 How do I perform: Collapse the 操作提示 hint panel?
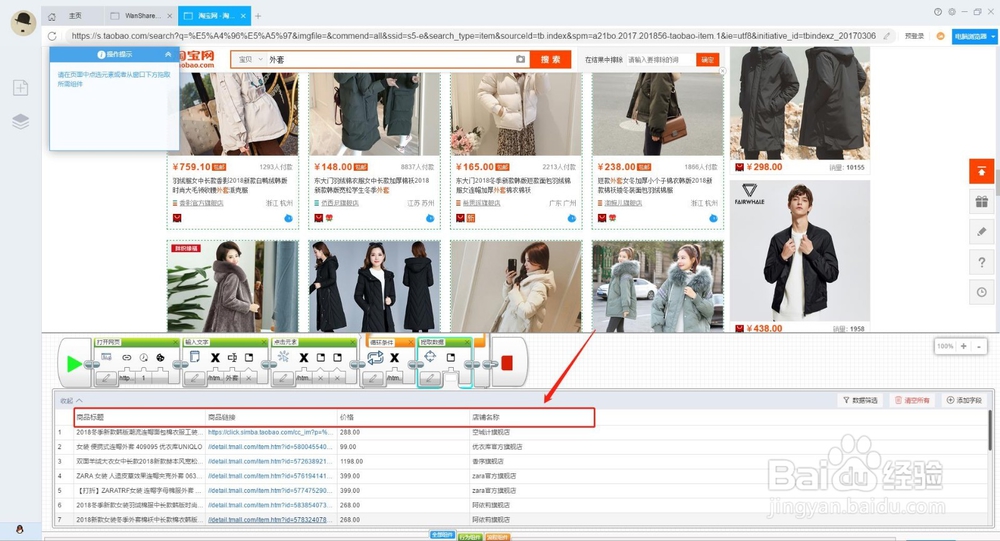[168, 54]
